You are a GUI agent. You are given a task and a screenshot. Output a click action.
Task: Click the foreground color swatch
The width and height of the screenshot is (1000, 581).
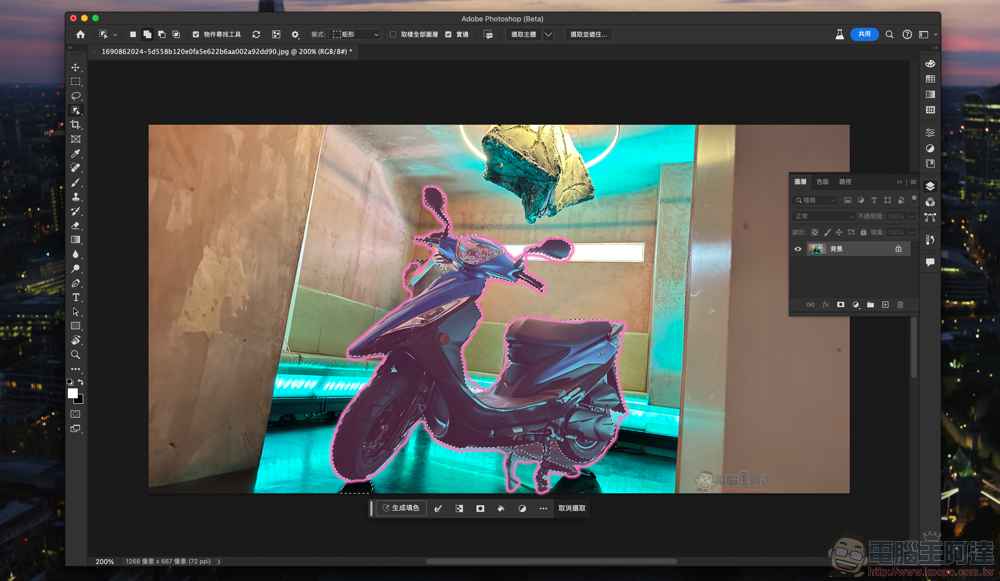tap(72, 393)
